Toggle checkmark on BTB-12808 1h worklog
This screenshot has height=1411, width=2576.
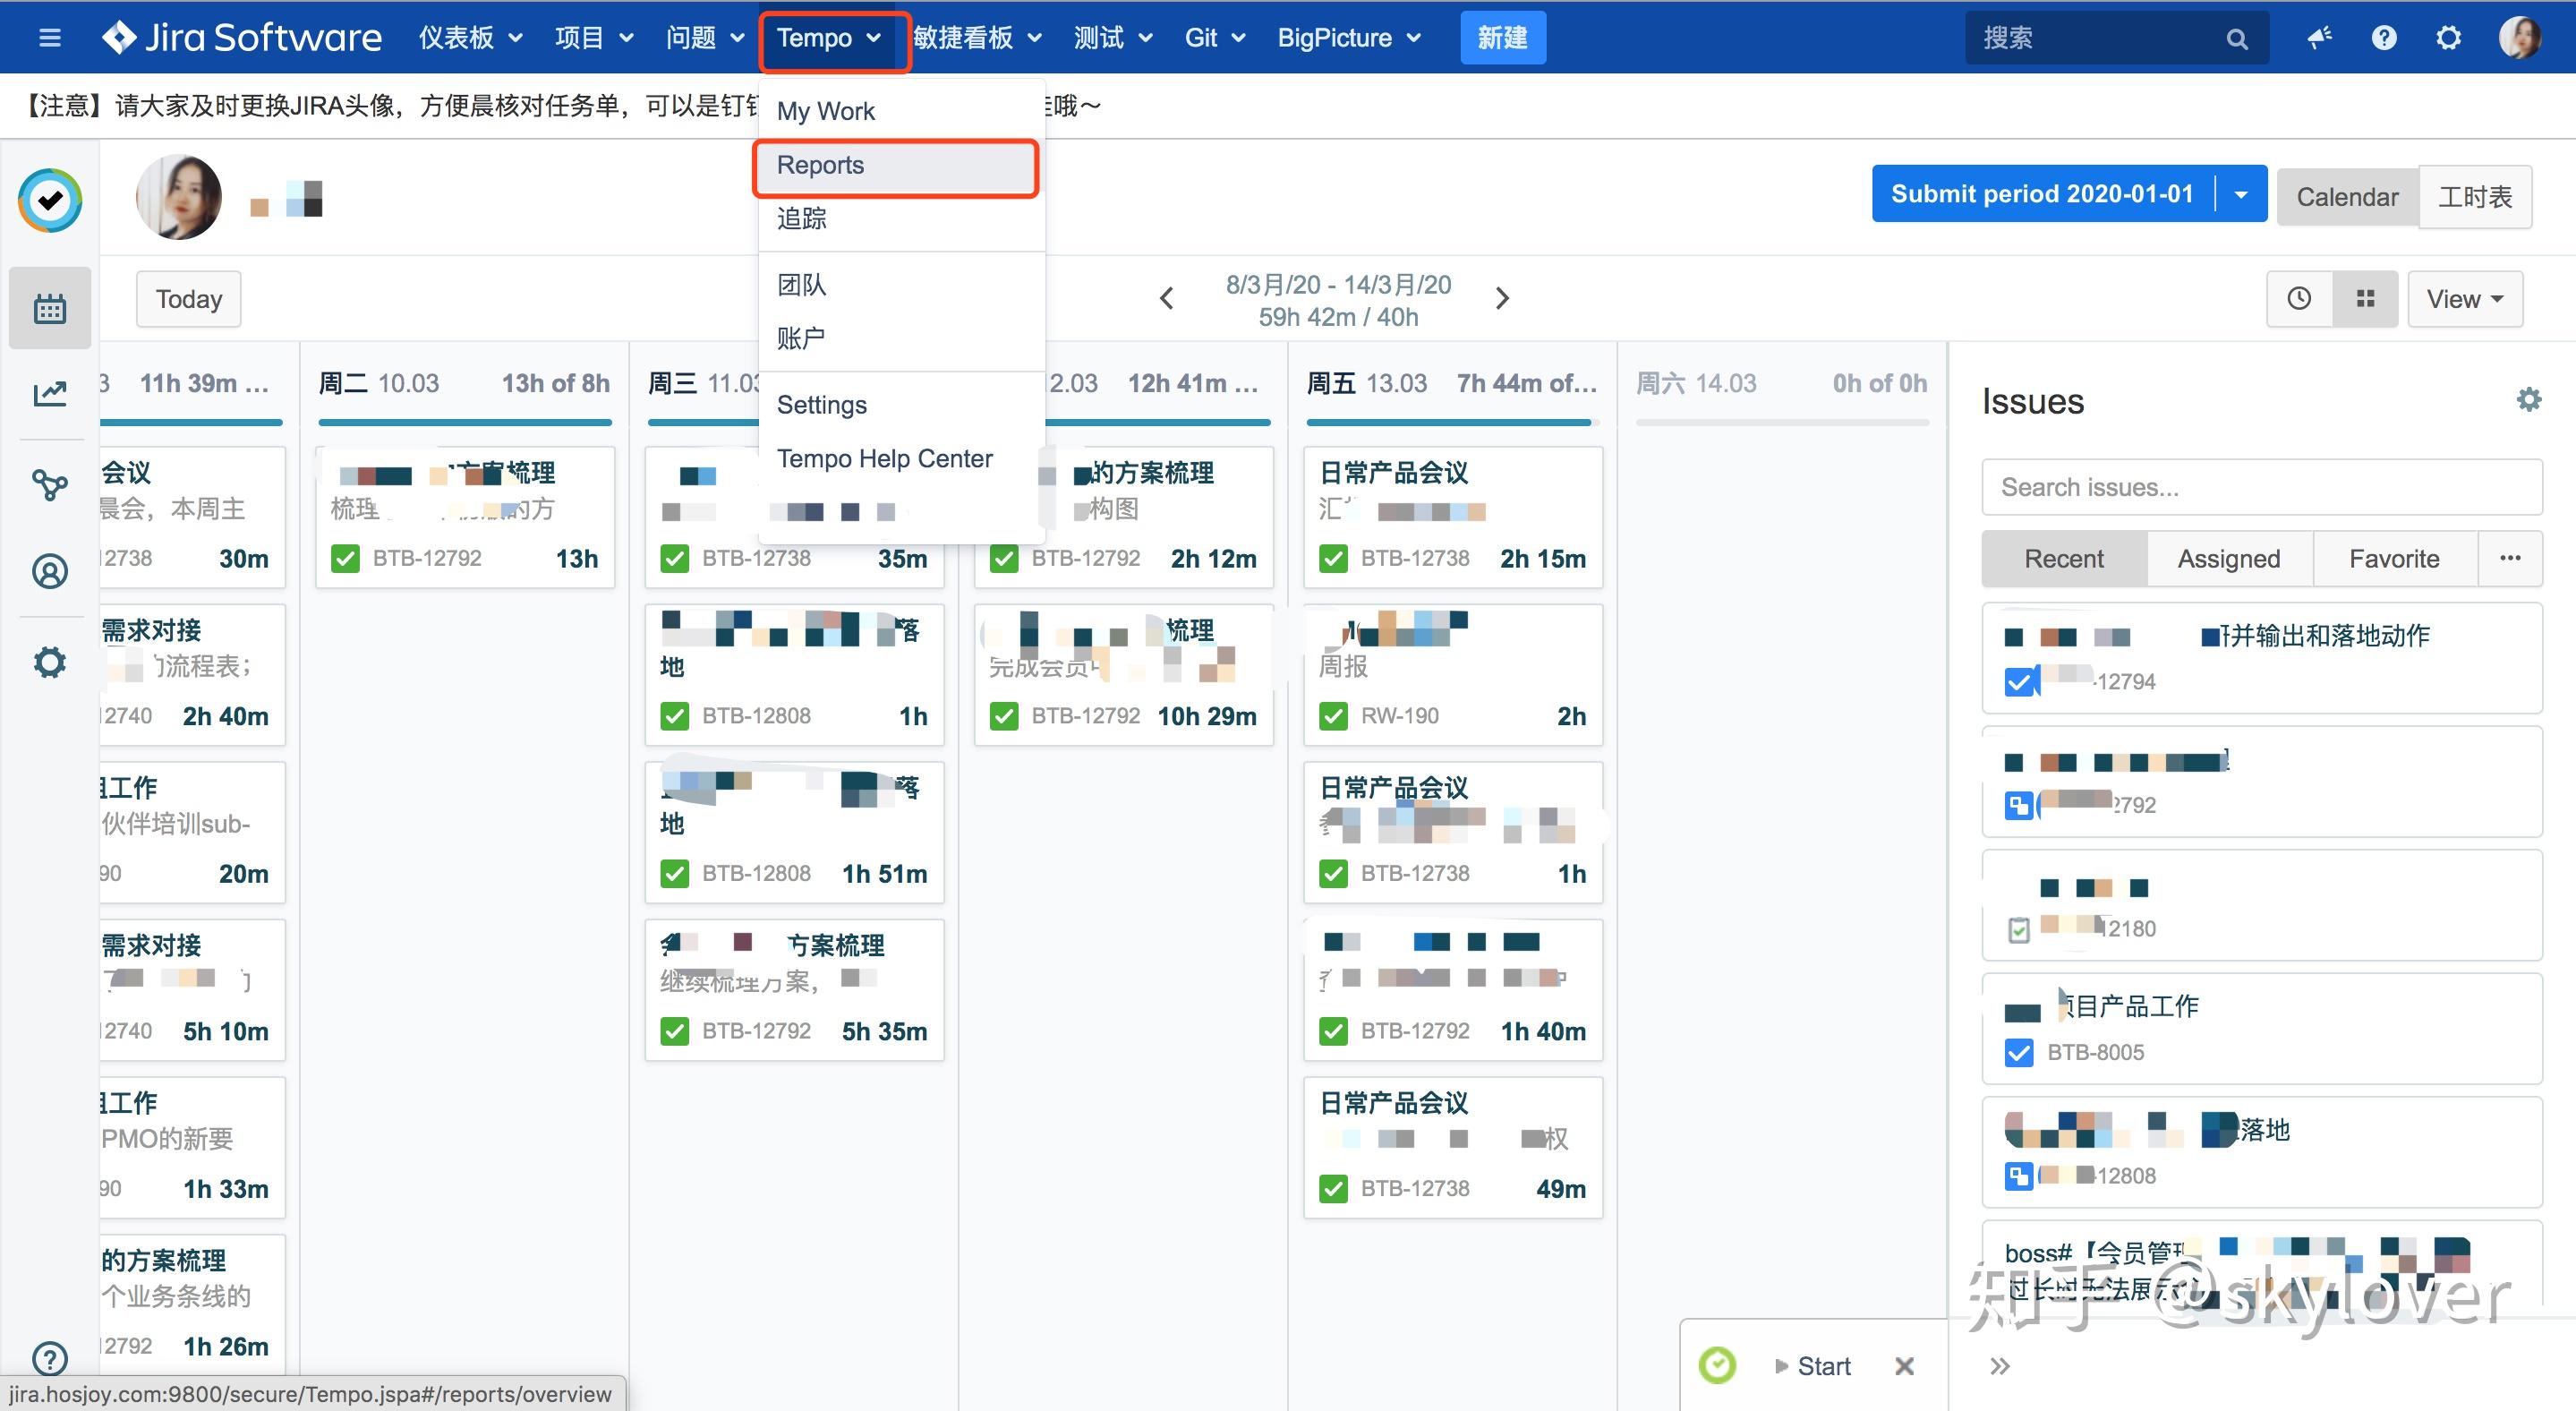point(675,716)
